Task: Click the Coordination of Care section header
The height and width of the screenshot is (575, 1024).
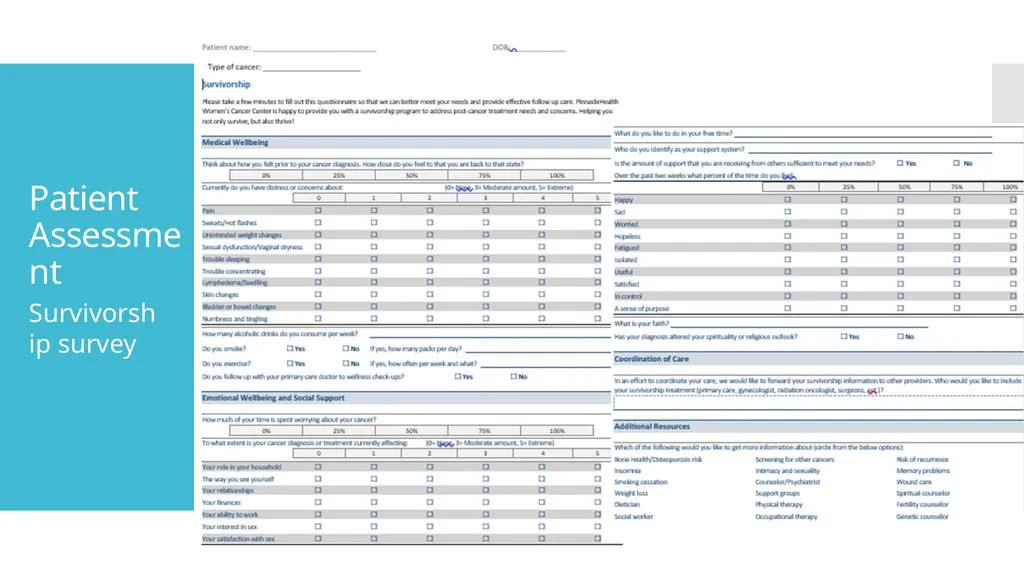Action: 818,359
